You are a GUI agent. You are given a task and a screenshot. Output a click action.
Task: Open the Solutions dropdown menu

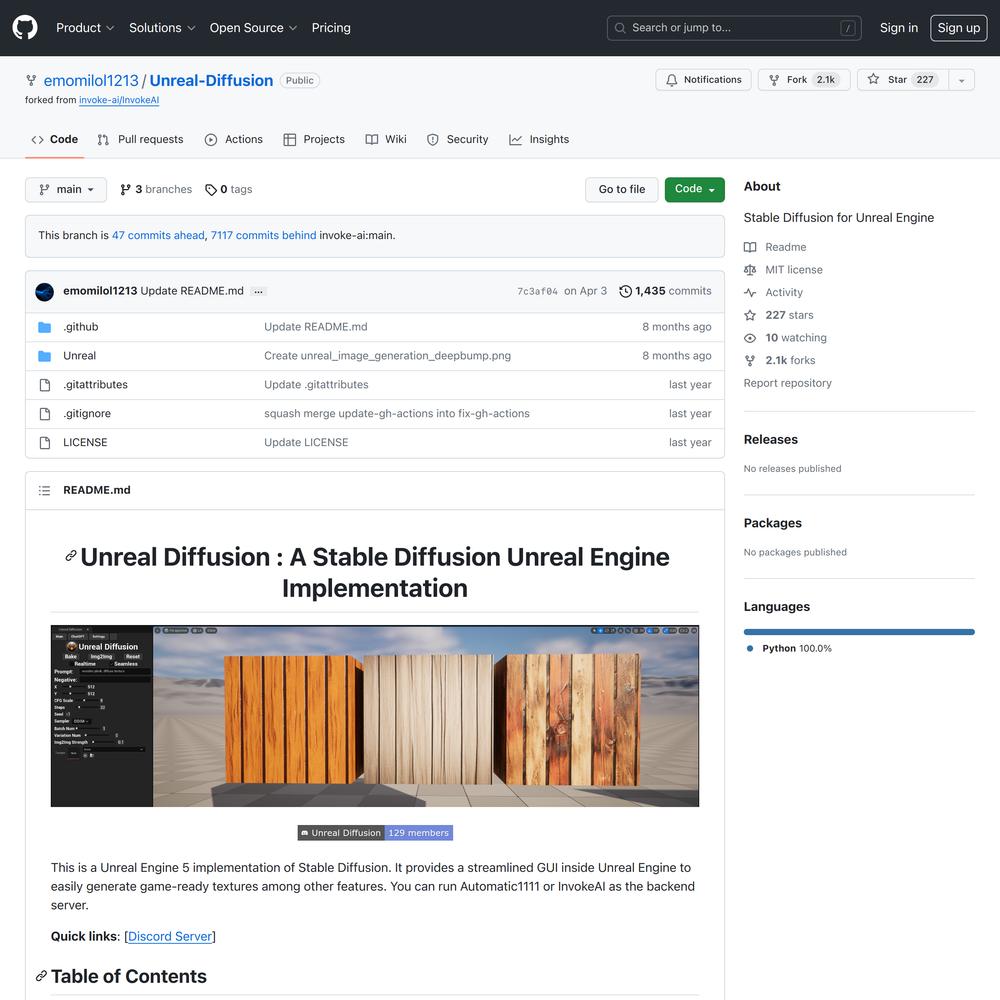162,28
